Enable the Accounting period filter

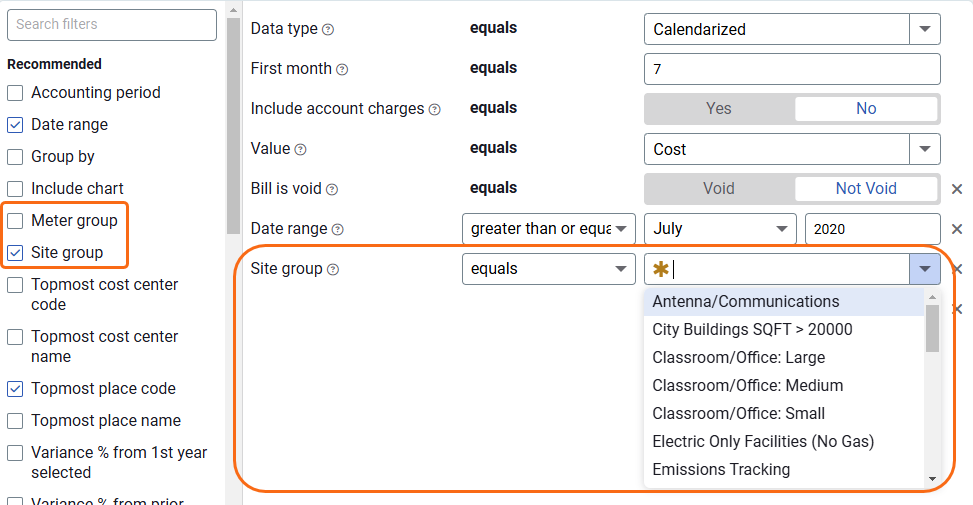click(15, 93)
